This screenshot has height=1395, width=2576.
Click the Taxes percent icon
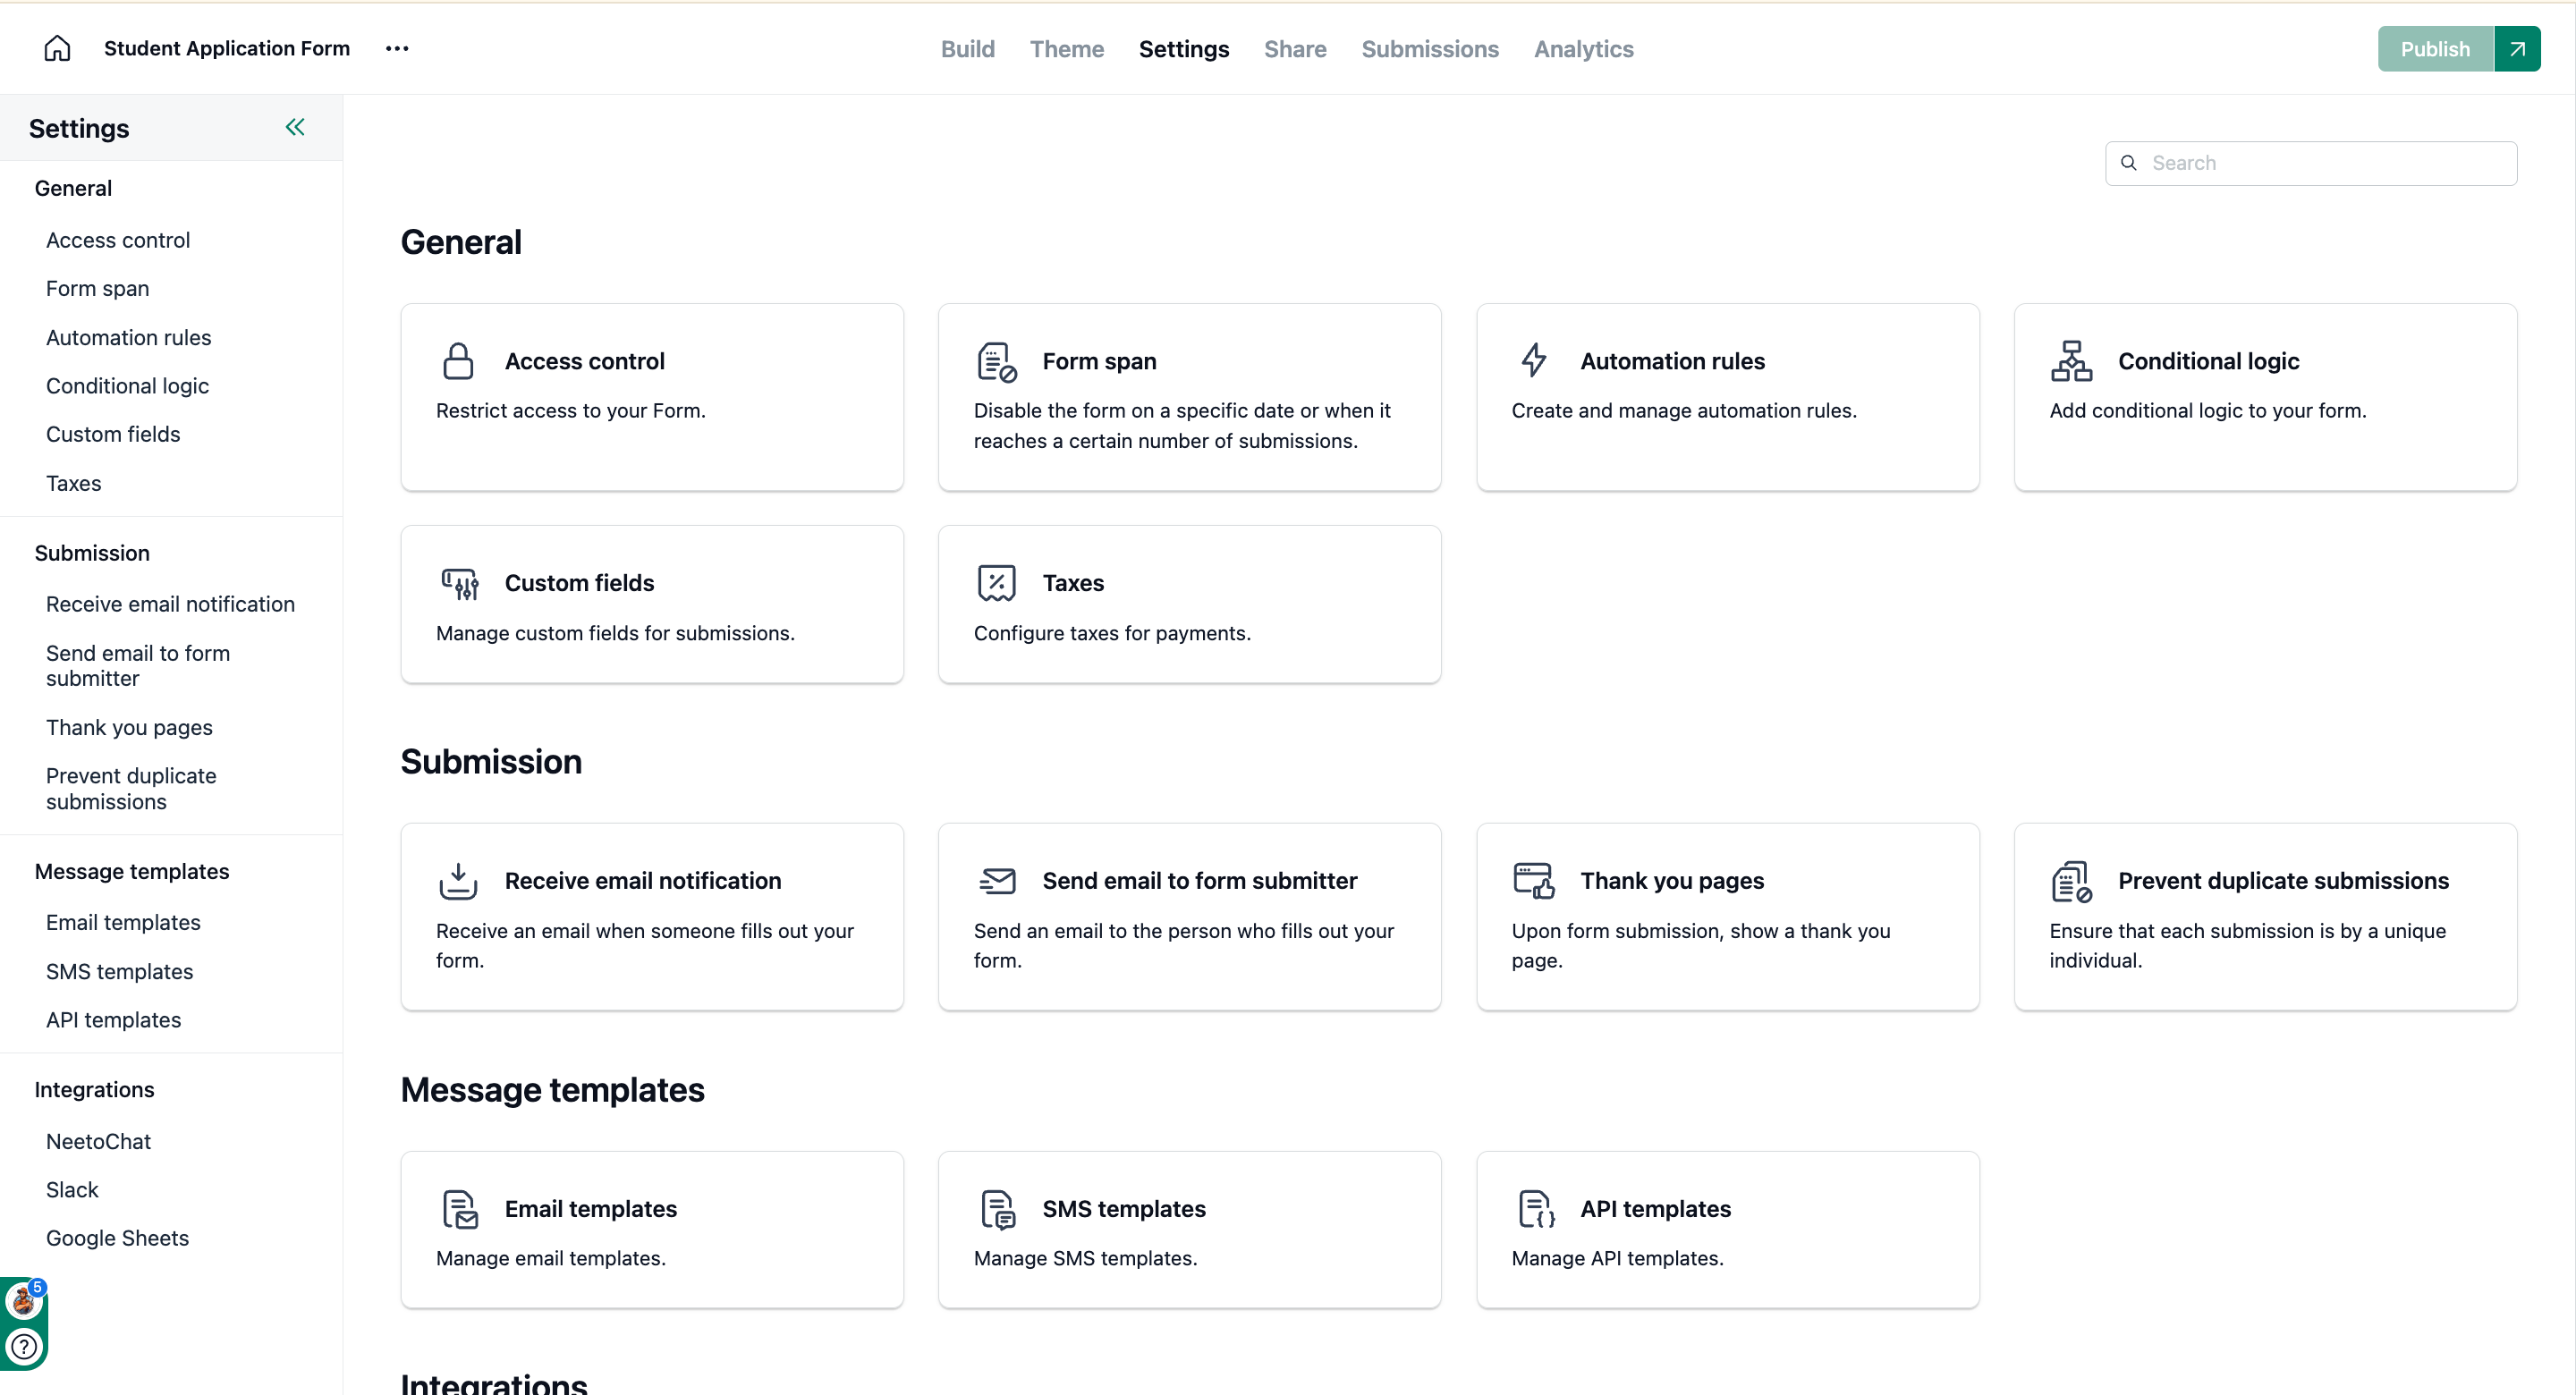pos(996,583)
